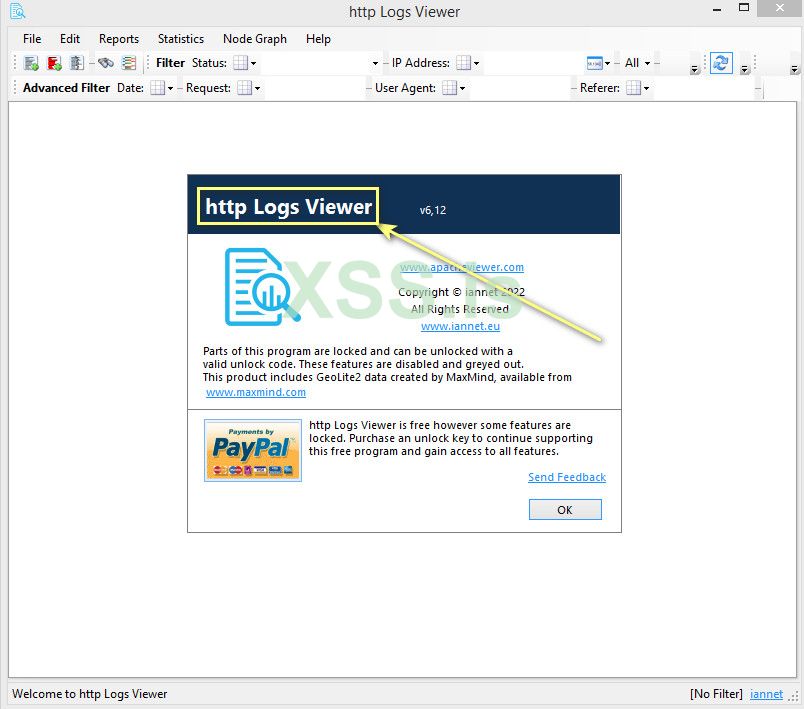
Task: Click the Referer filter grid icon
Action: 634,88
